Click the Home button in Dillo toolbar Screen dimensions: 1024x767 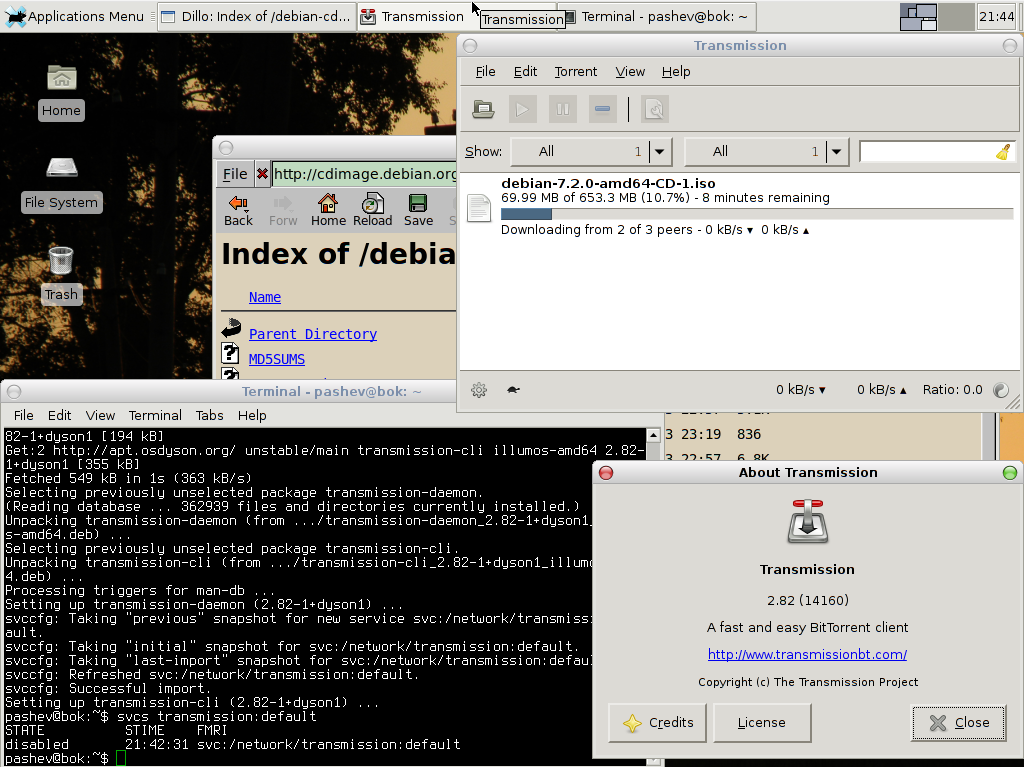click(x=328, y=210)
